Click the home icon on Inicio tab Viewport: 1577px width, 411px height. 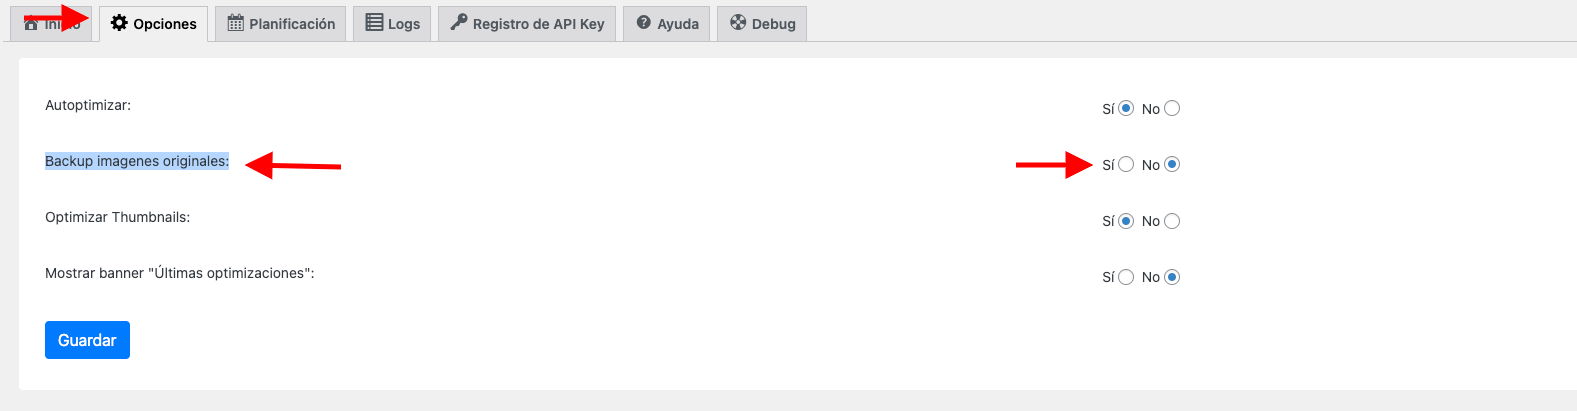pyautogui.click(x=31, y=24)
